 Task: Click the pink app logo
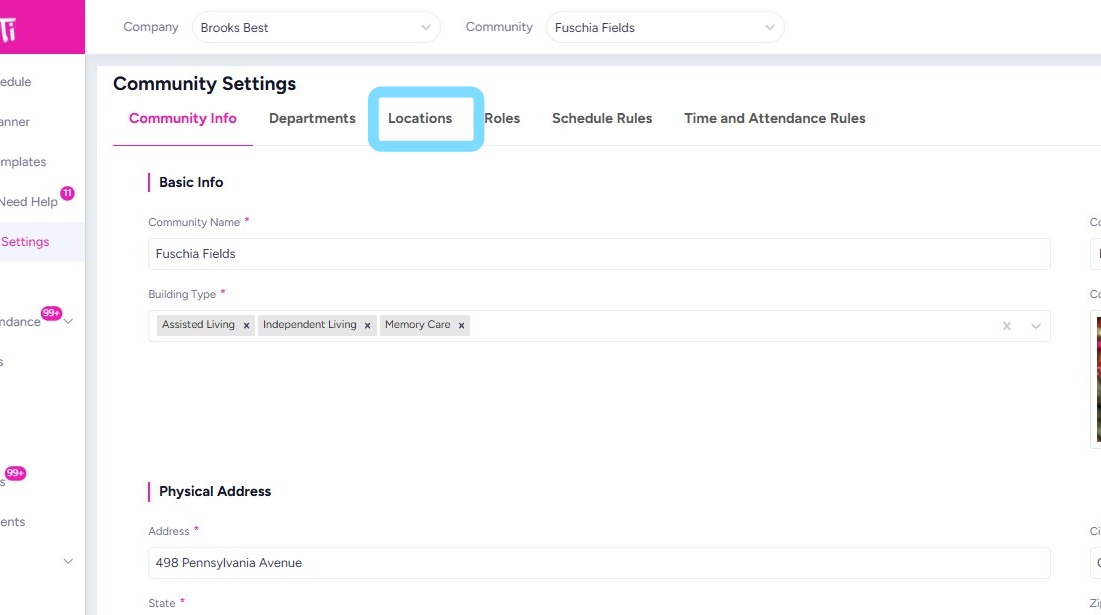click(10, 27)
